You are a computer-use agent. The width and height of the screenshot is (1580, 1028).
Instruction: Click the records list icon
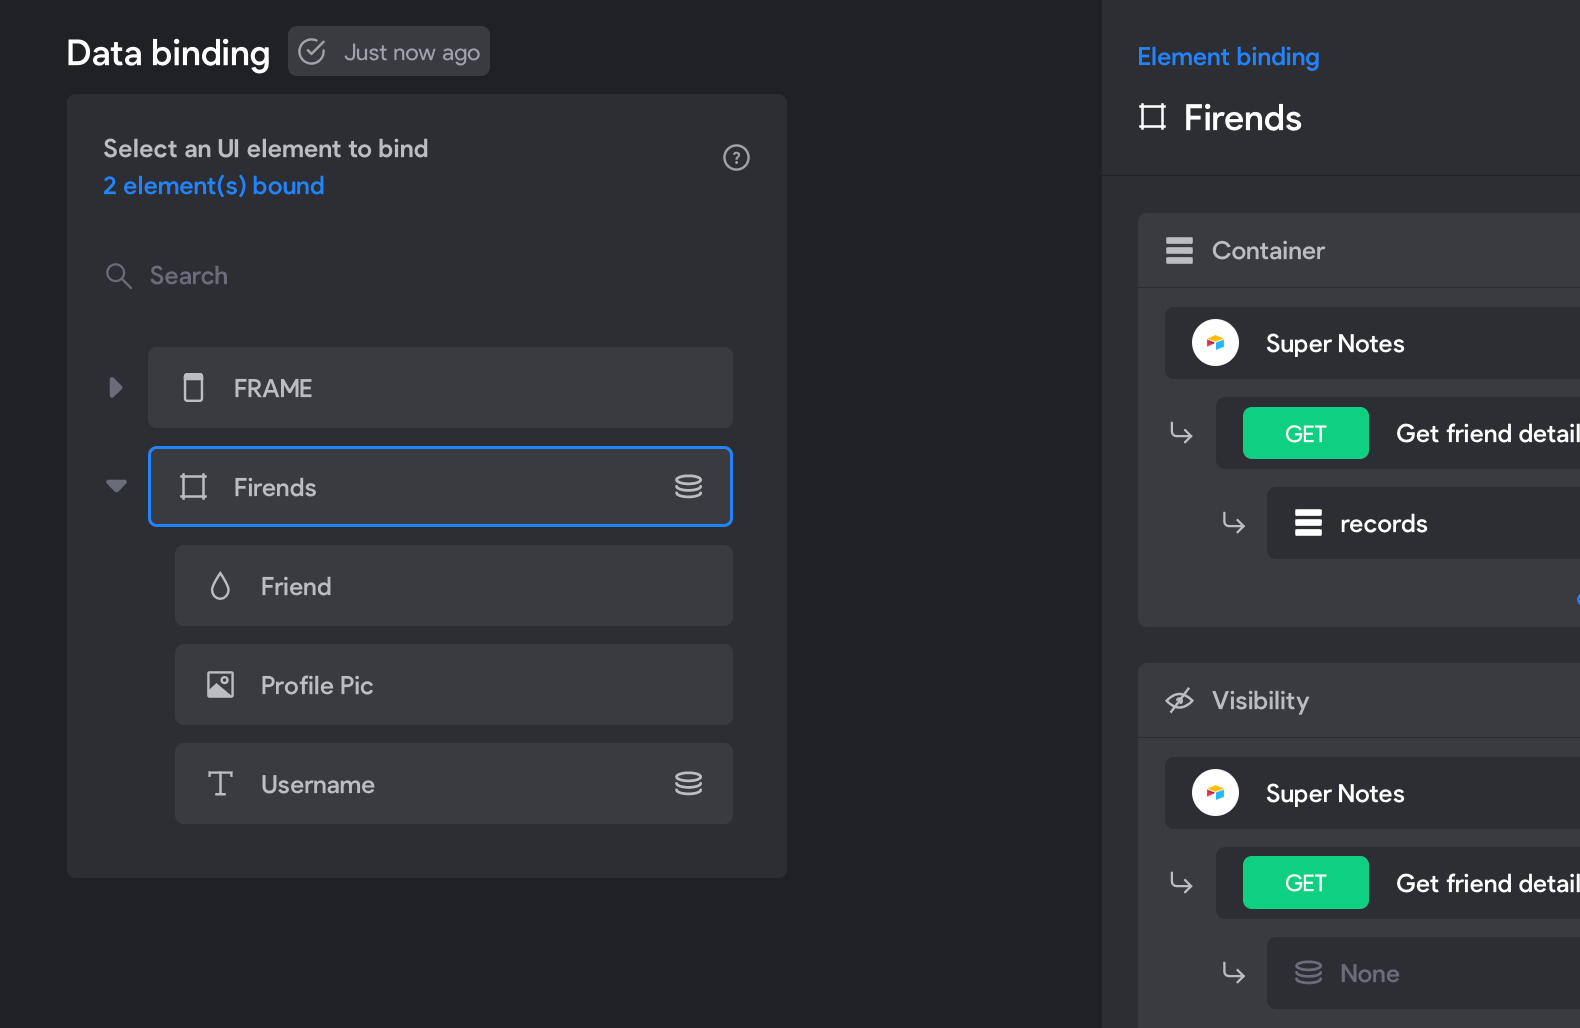1308,523
